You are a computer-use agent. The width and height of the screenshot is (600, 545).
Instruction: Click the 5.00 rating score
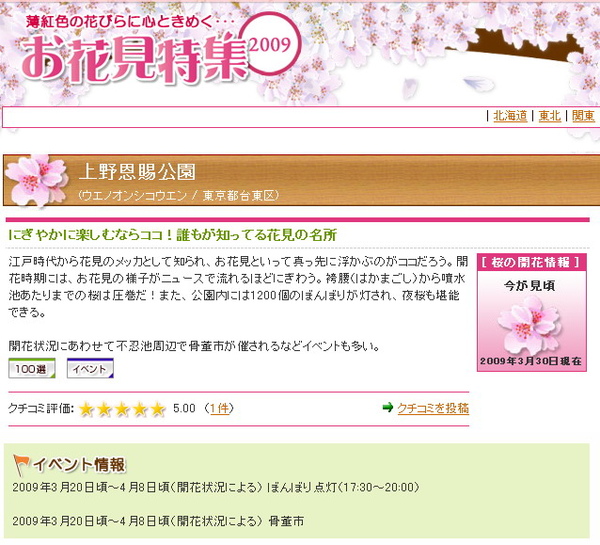184,408
